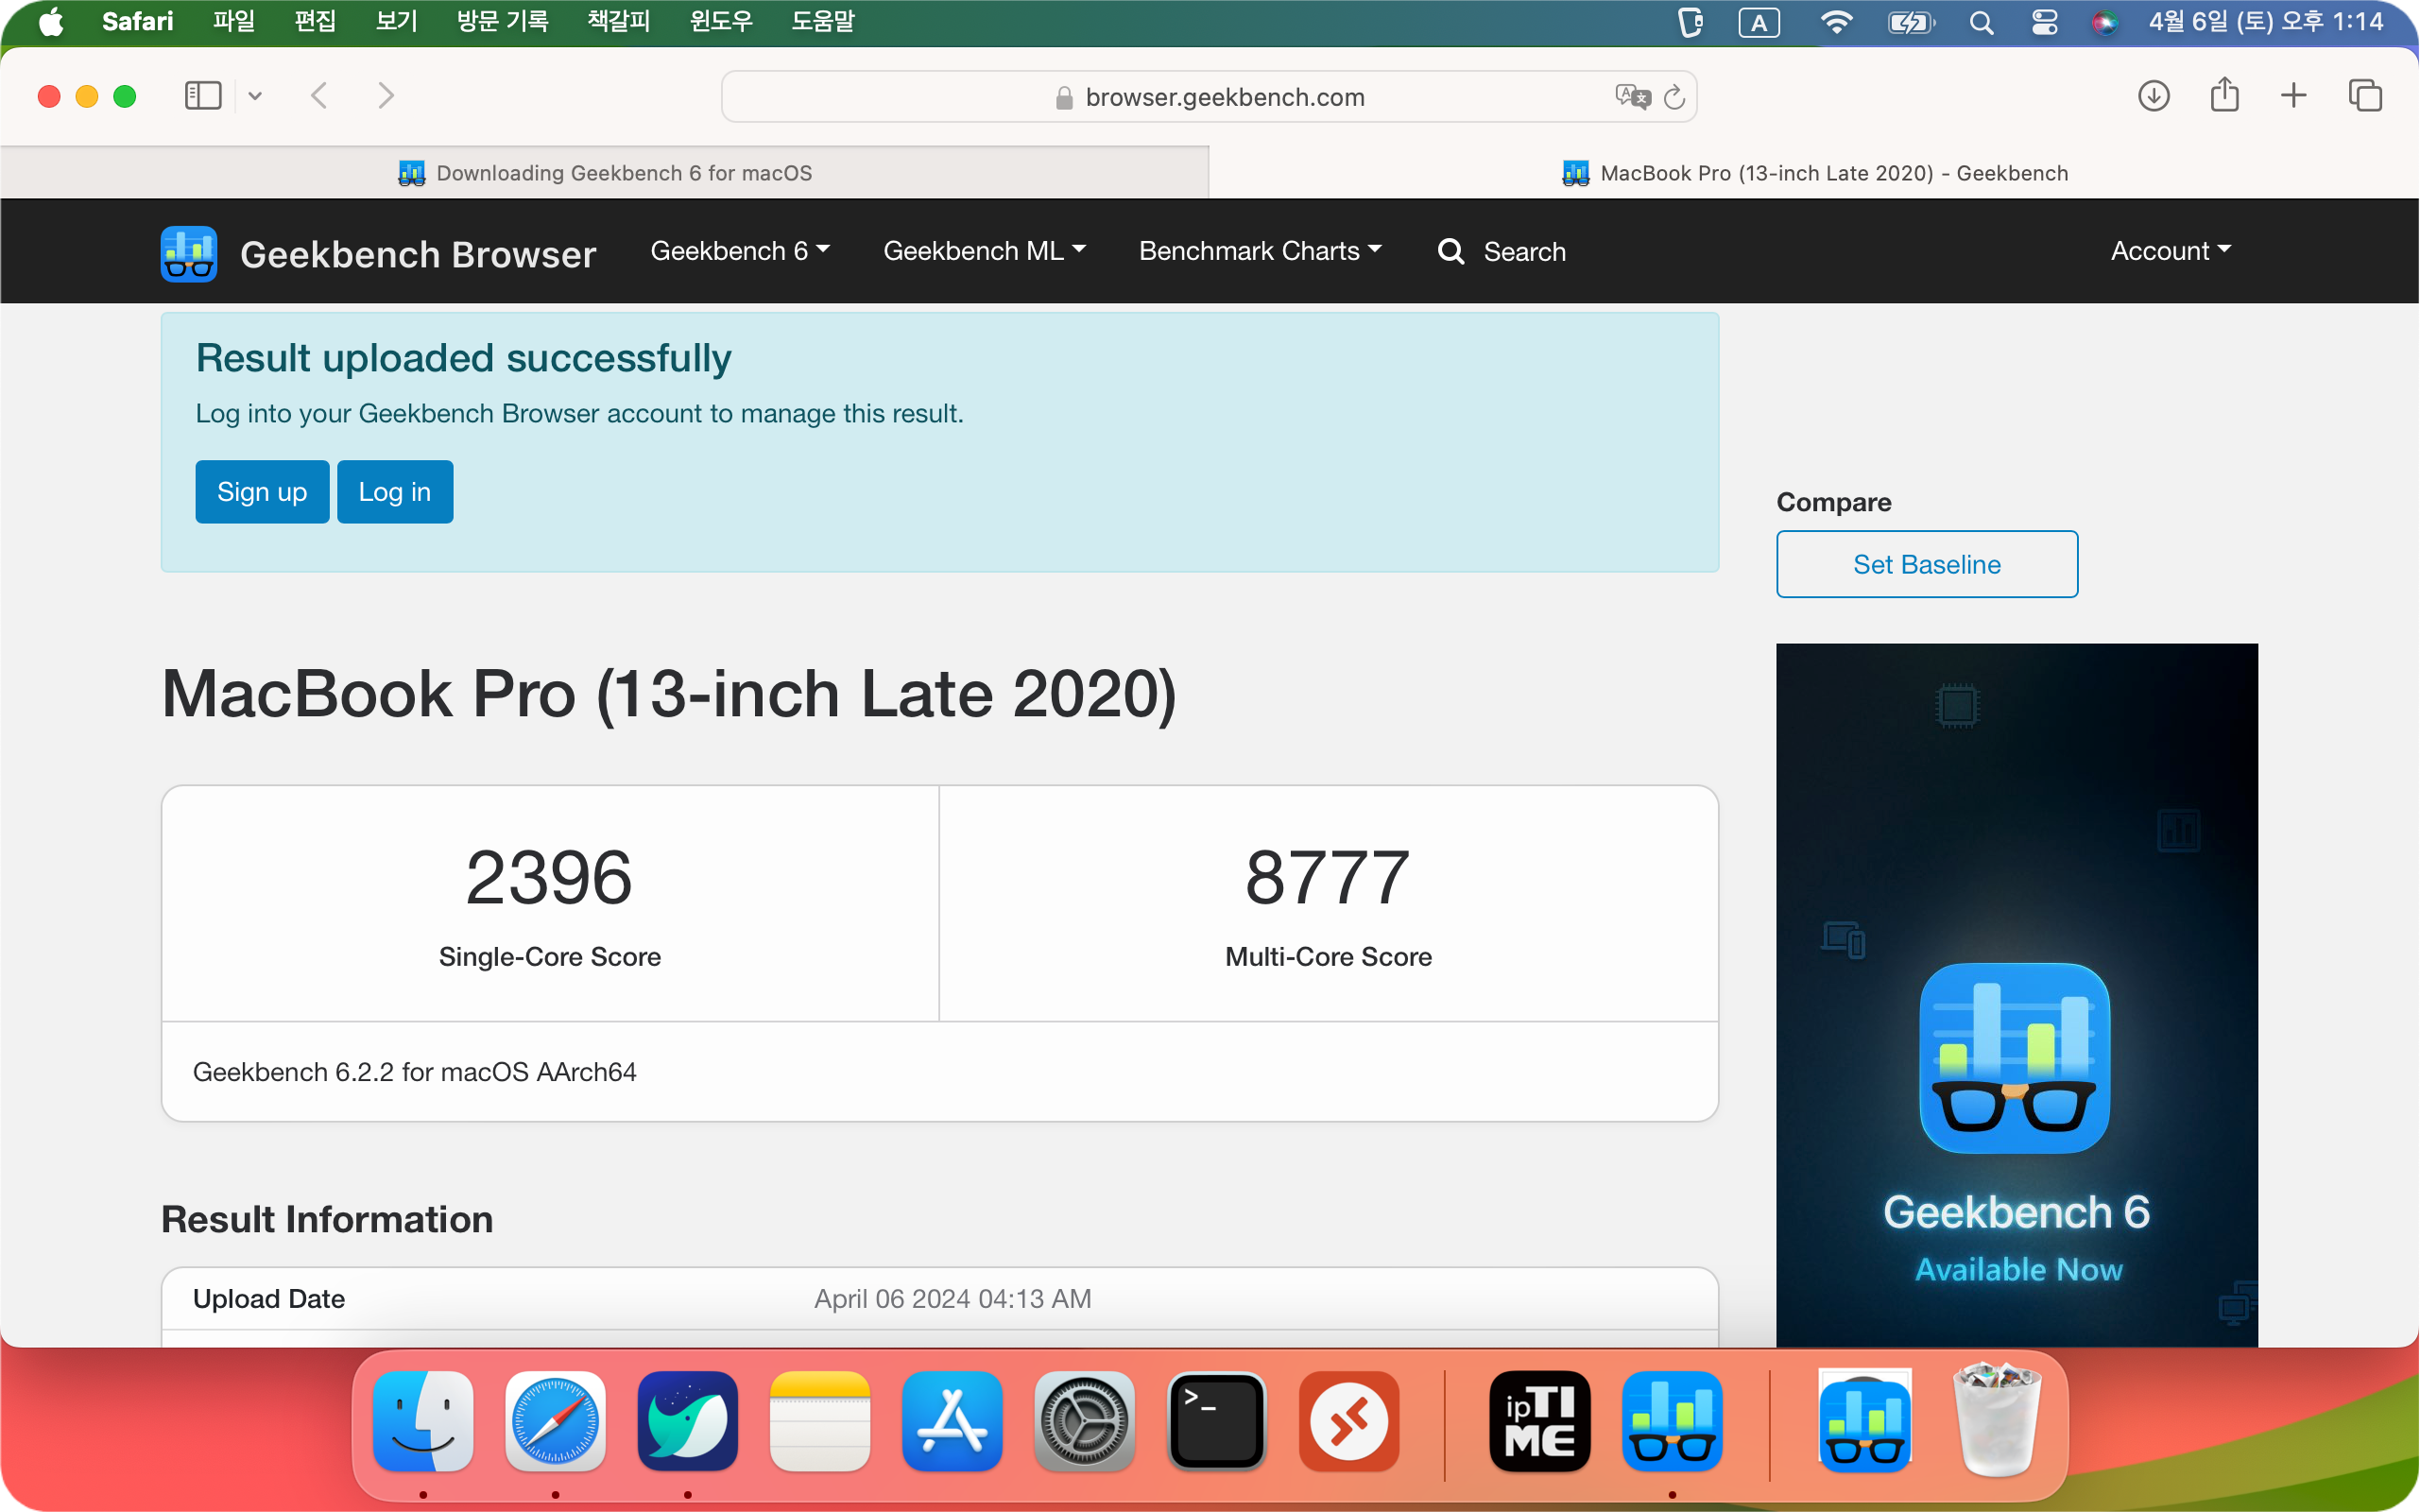Image resolution: width=2420 pixels, height=1512 pixels.
Task: Open Control Center icon
Action: 2044,22
